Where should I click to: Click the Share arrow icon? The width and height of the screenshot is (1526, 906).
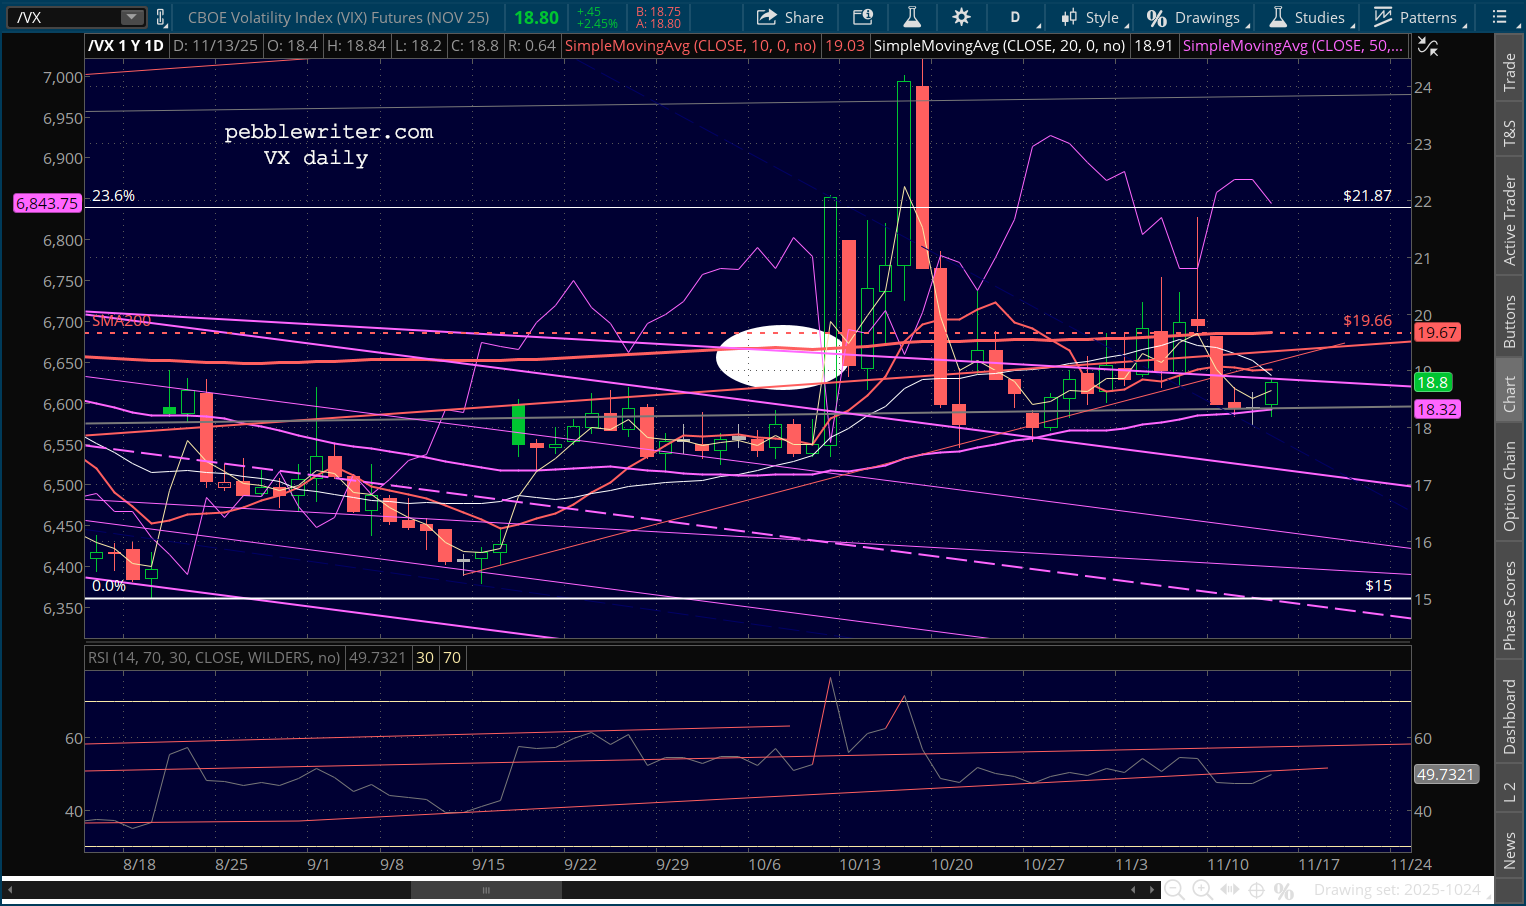pyautogui.click(x=767, y=17)
